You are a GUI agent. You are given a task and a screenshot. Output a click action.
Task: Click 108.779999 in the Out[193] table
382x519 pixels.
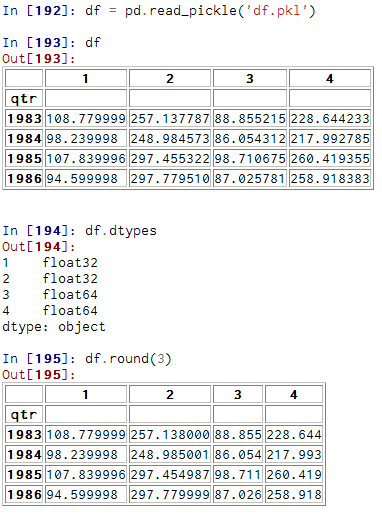[86, 119]
